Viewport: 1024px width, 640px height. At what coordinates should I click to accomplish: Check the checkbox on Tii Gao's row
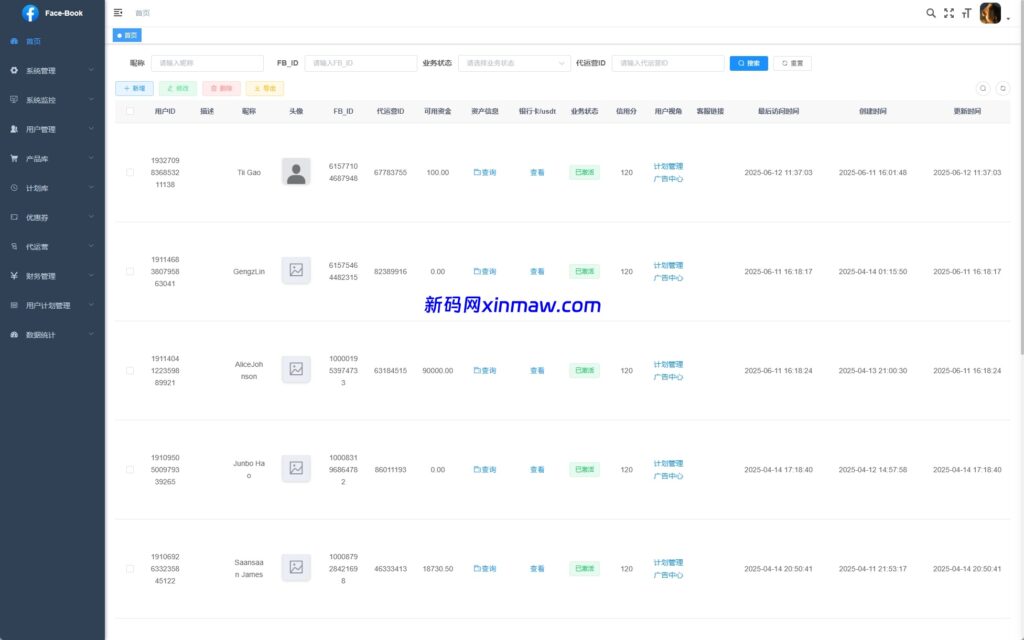click(128, 171)
